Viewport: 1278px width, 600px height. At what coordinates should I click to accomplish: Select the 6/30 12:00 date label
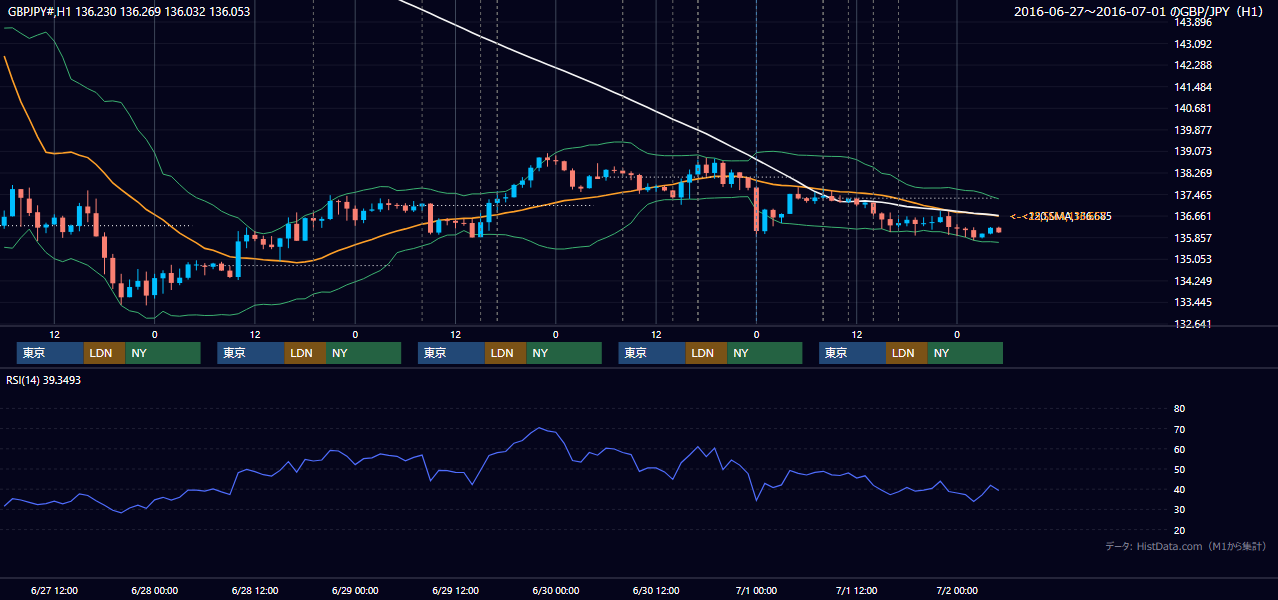click(657, 590)
